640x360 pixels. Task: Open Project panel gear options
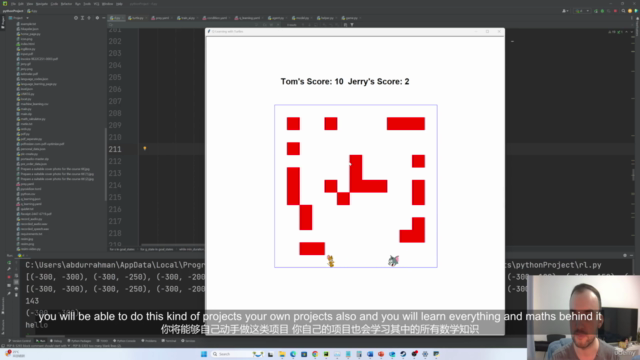coord(97,18)
